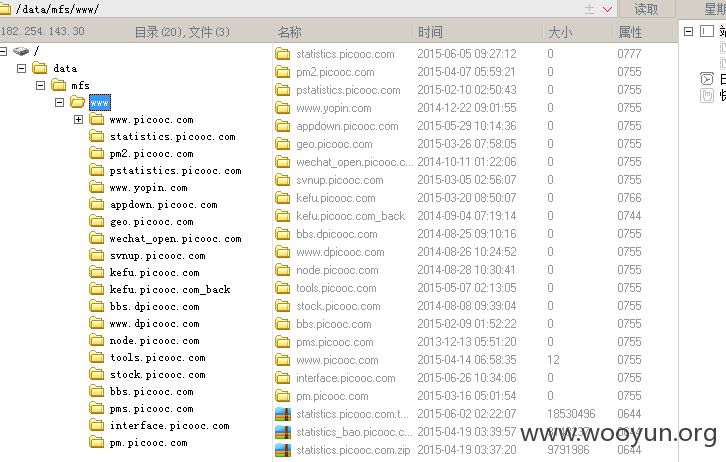
Task: Expand the www.picooc.com tree folder
Action: point(78,119)
